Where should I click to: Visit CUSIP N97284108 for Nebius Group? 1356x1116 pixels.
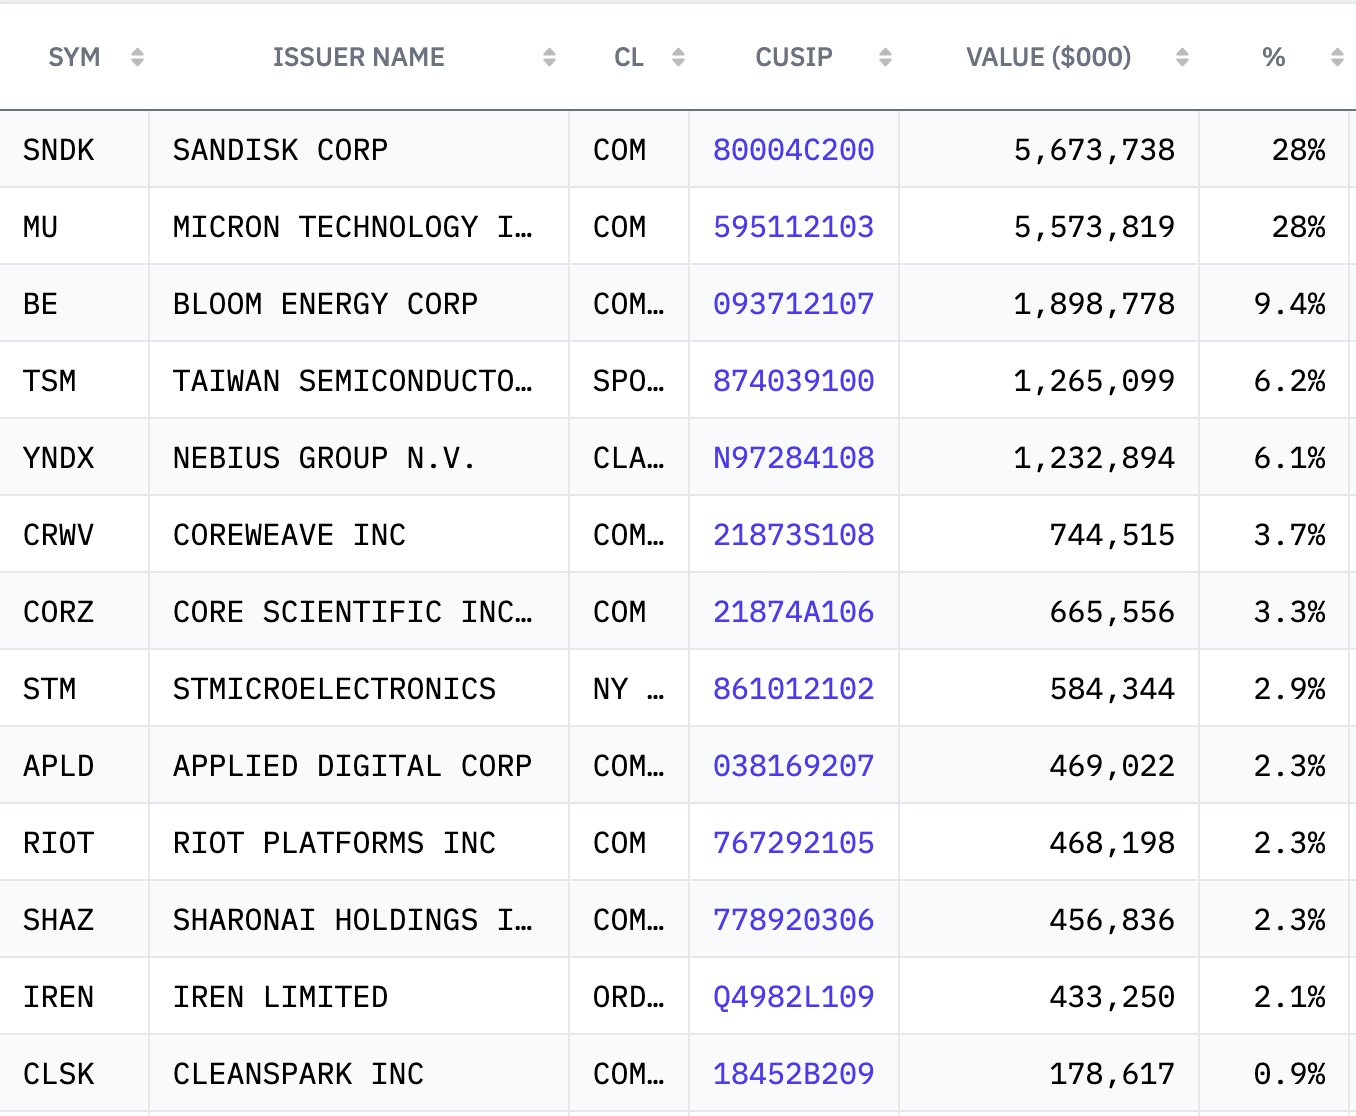[x=794, y=458]
